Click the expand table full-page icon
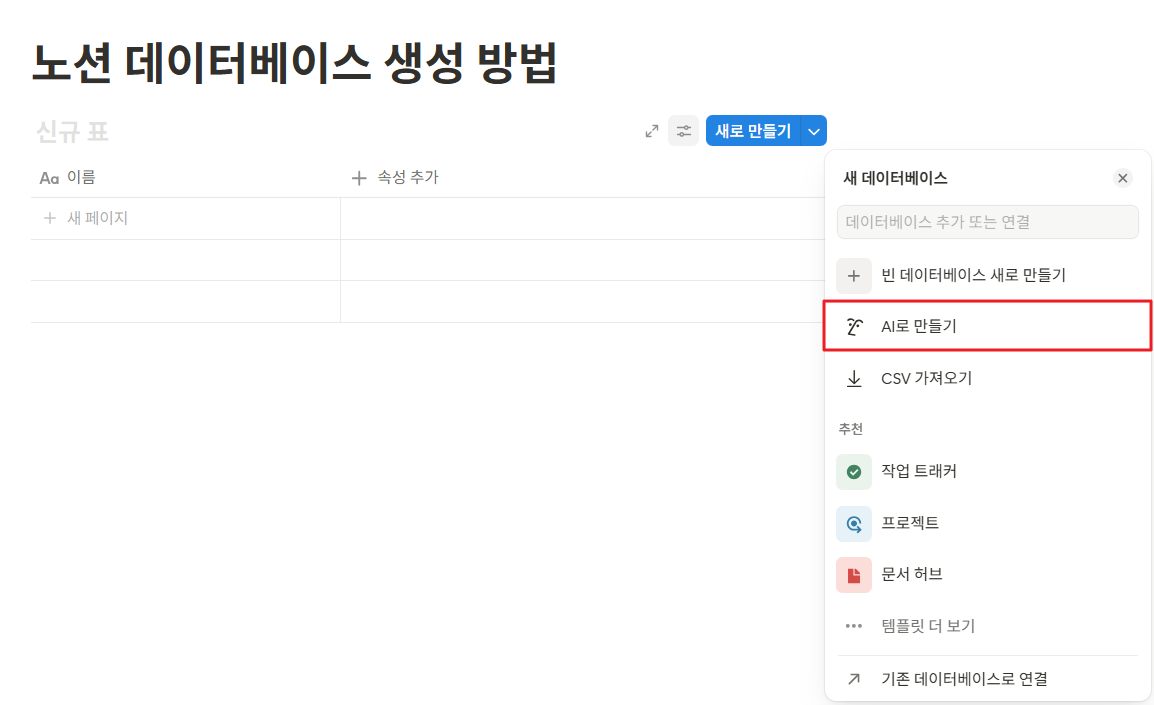The width and height of the screenshot is (1154, 705). click(x=651, y=130)
